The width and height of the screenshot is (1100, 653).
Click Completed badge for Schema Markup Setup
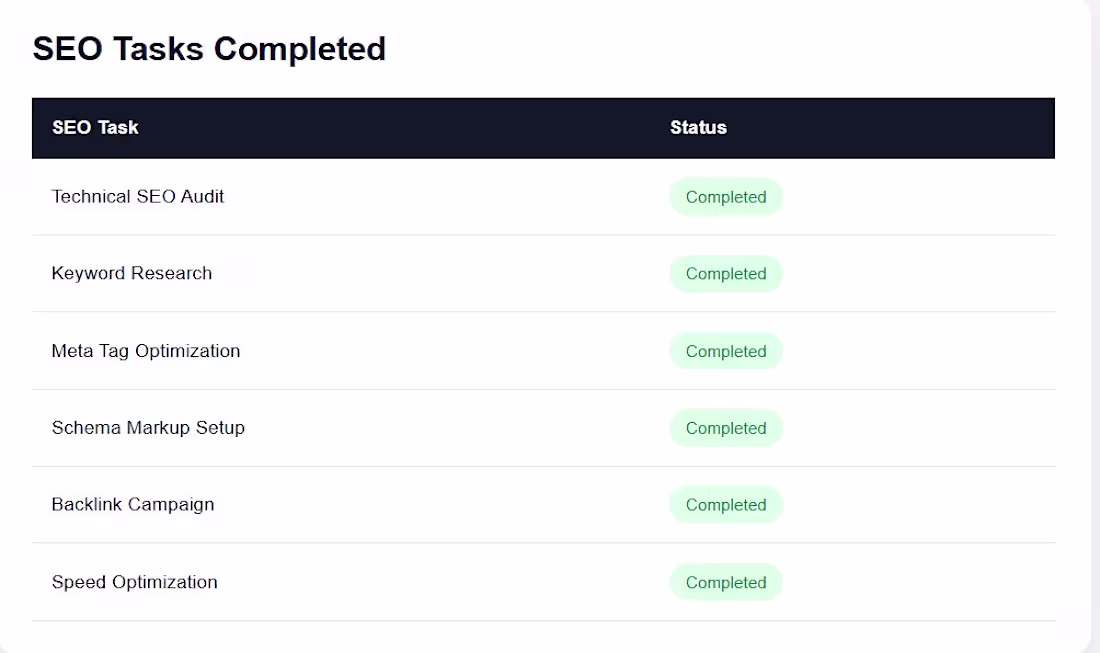click(x=725, y=428)
